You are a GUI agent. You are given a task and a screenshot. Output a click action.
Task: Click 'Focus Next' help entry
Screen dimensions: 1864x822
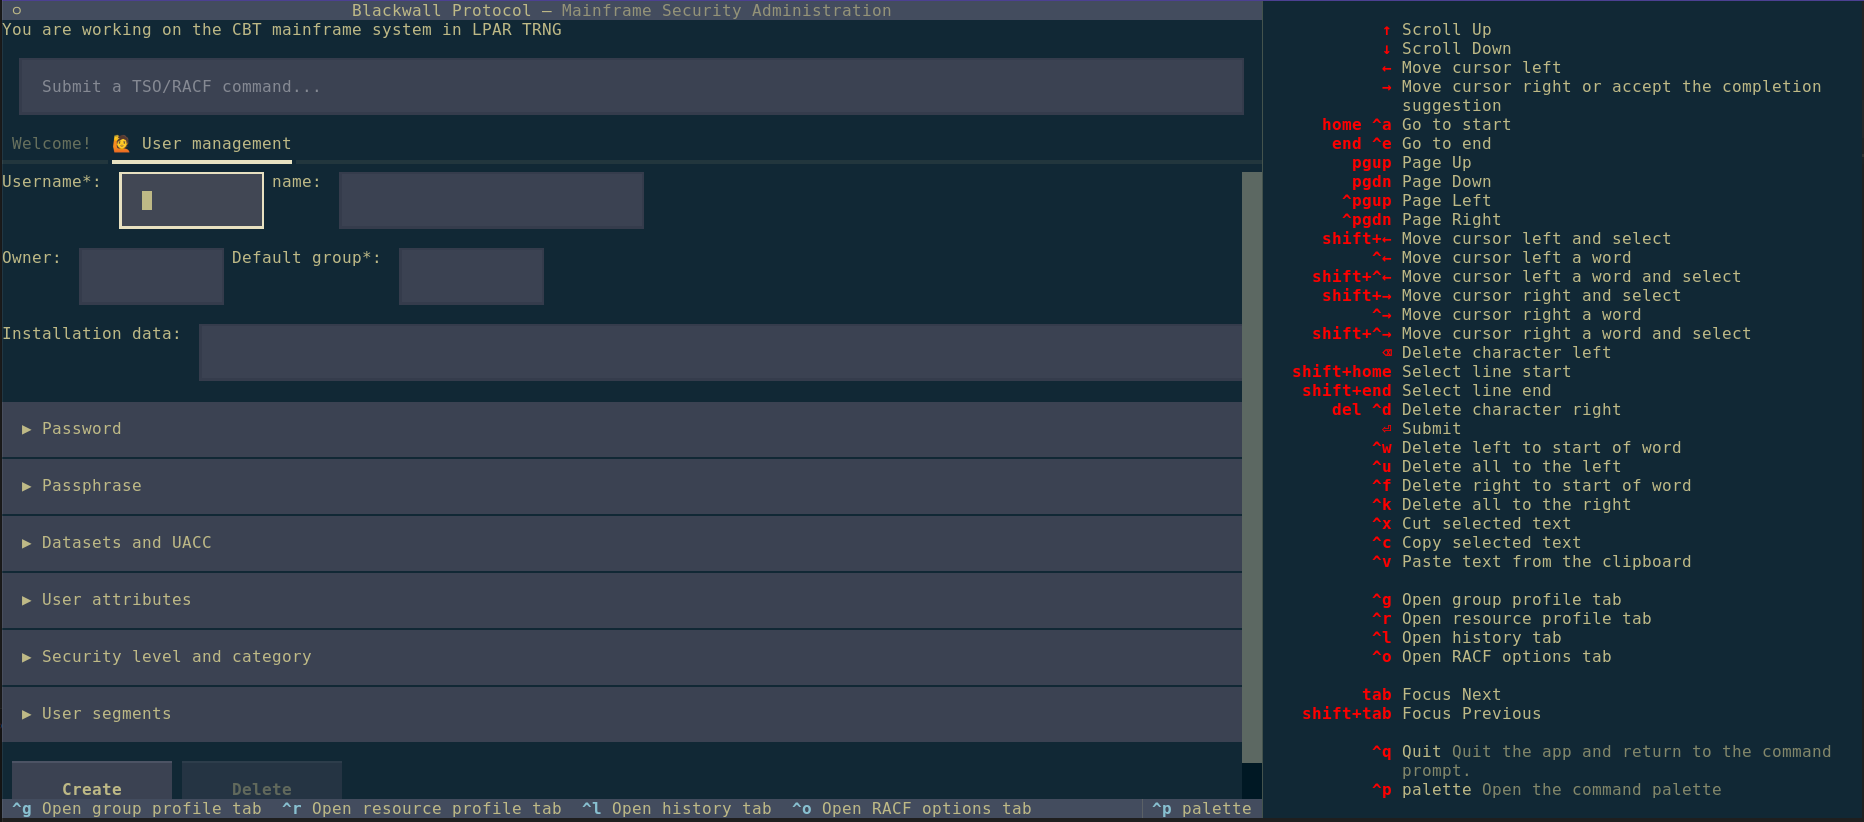click(x=1451, y=695)
